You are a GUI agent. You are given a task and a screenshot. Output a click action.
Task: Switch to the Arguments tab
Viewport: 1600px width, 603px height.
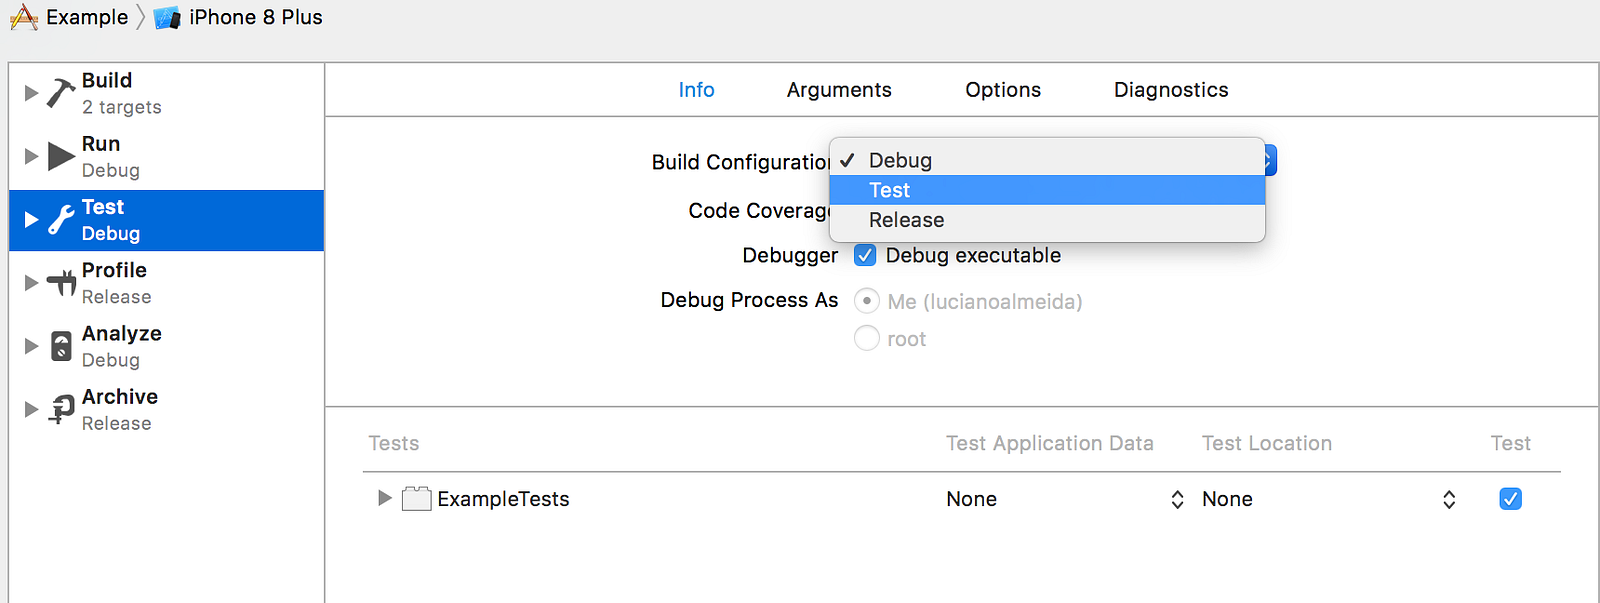point(839,90)
